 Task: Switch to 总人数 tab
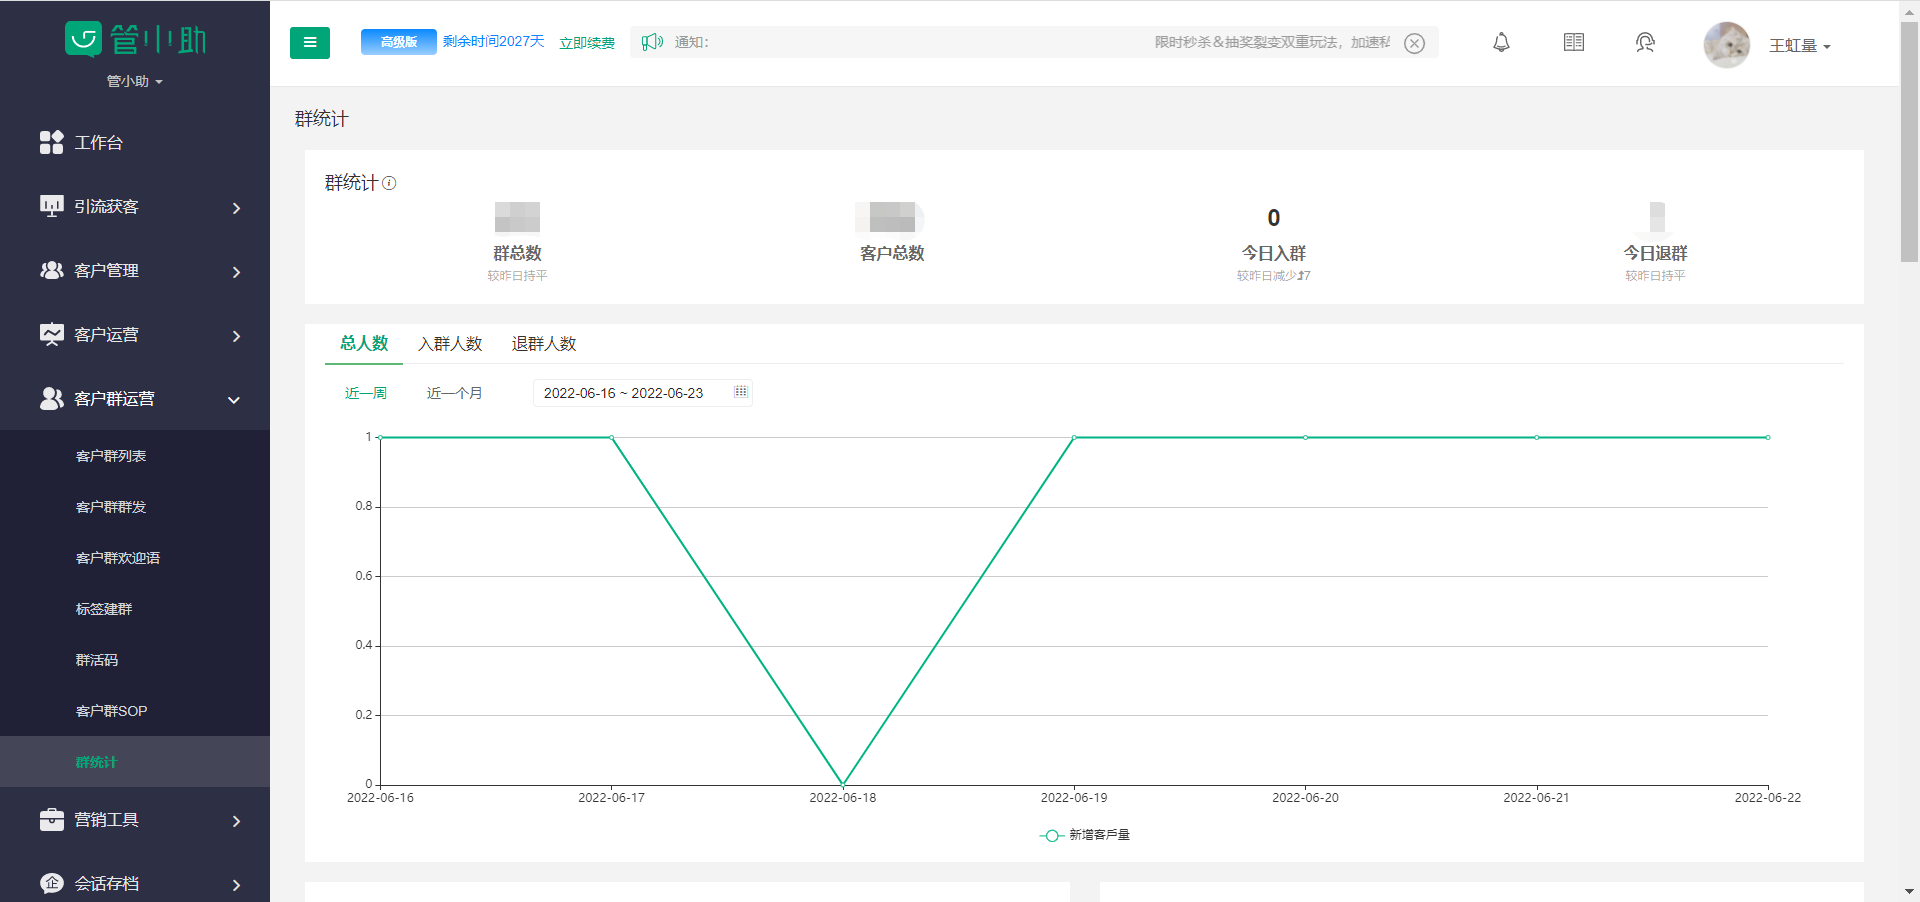point(364,343)
